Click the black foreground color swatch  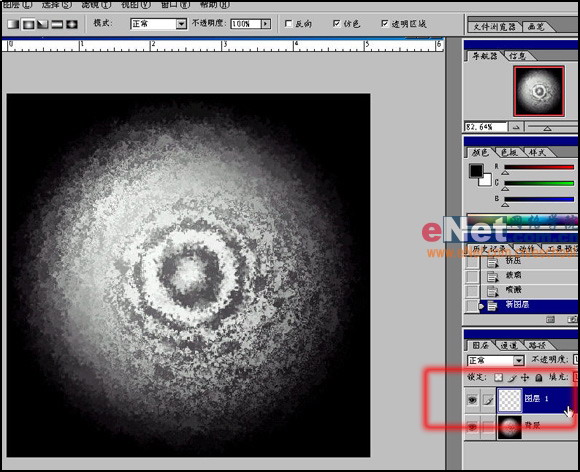click(x=476, y=171)
